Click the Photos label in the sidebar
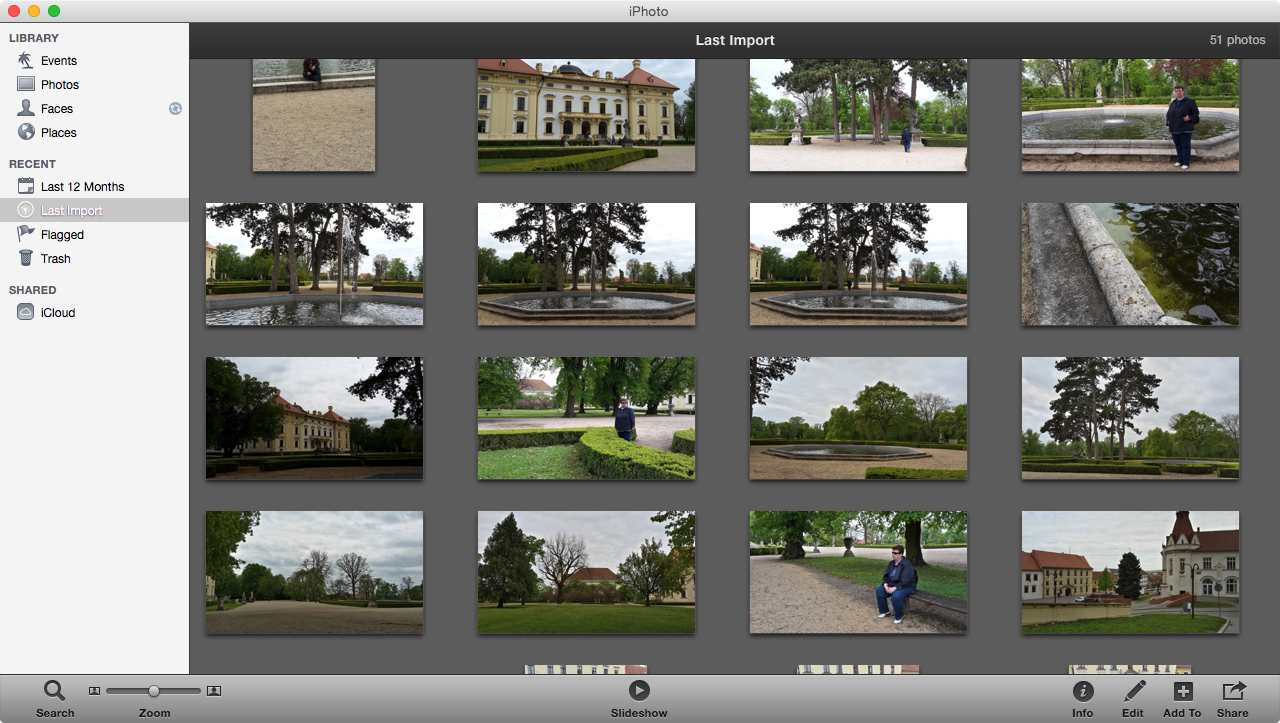The height and width of the screenshot is (723, 1280). pyautogui.click(x=60, y=85)
